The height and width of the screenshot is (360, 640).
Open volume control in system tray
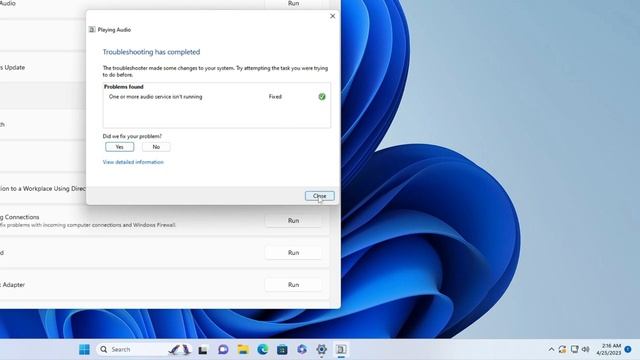click(586, 349)
